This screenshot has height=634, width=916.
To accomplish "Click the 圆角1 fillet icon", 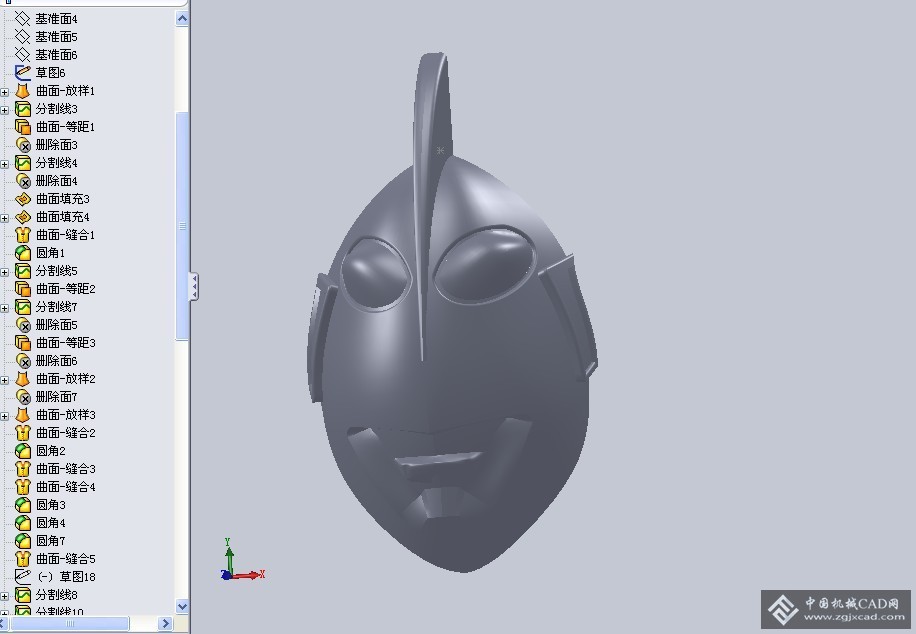I will point(22,253).
